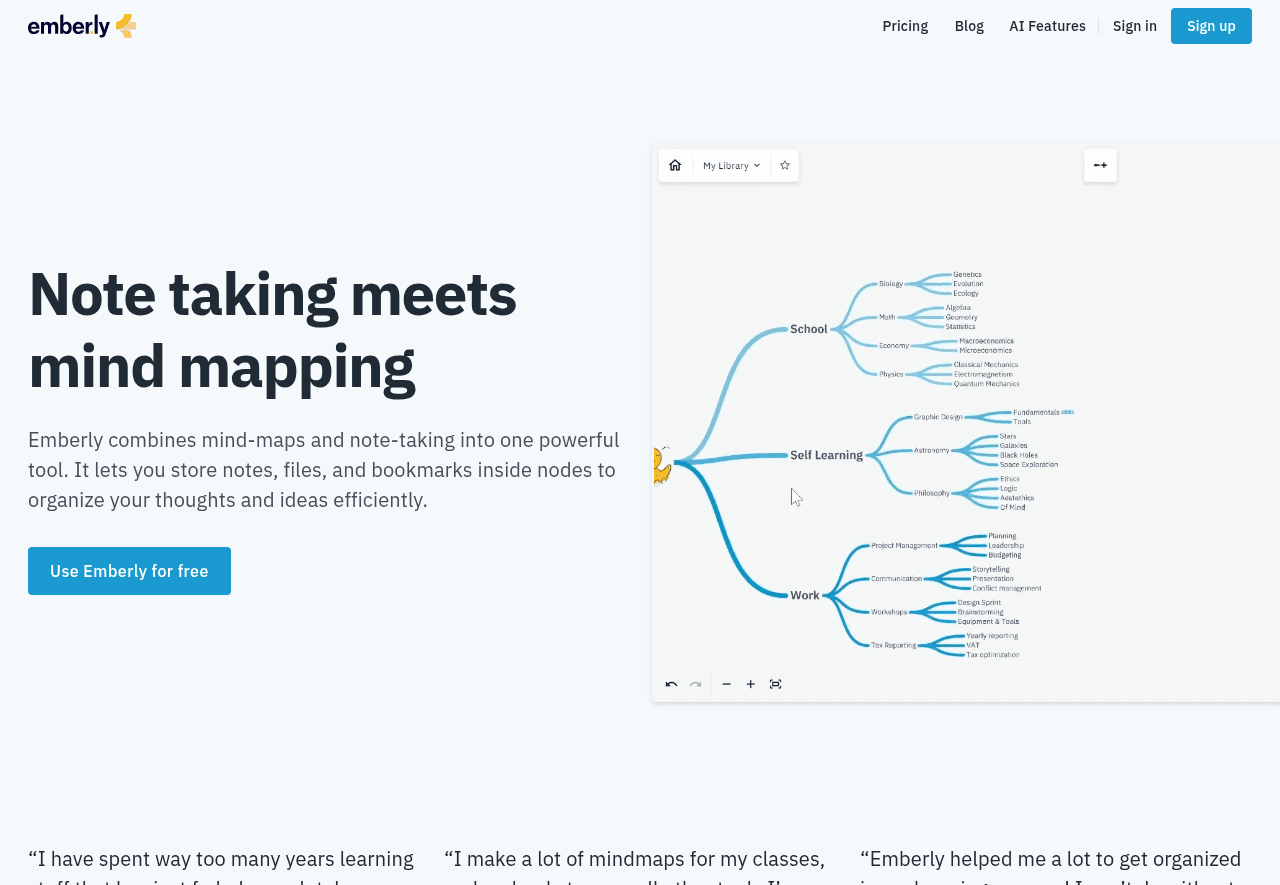1280x885 pixels.
Task: Select the Work node in the mind map
Action: coord(804,595)
